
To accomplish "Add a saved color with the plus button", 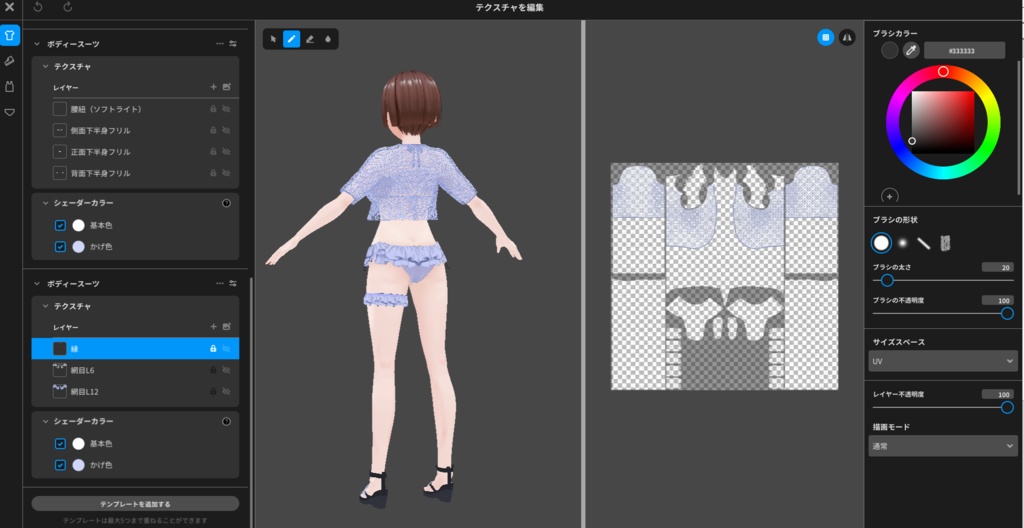I will tap(889, 196).
